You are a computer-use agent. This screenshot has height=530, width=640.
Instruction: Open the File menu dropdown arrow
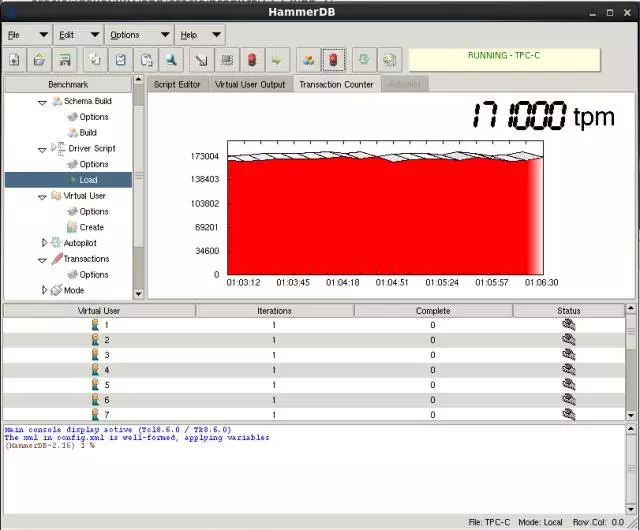click(x=43, y=35)
